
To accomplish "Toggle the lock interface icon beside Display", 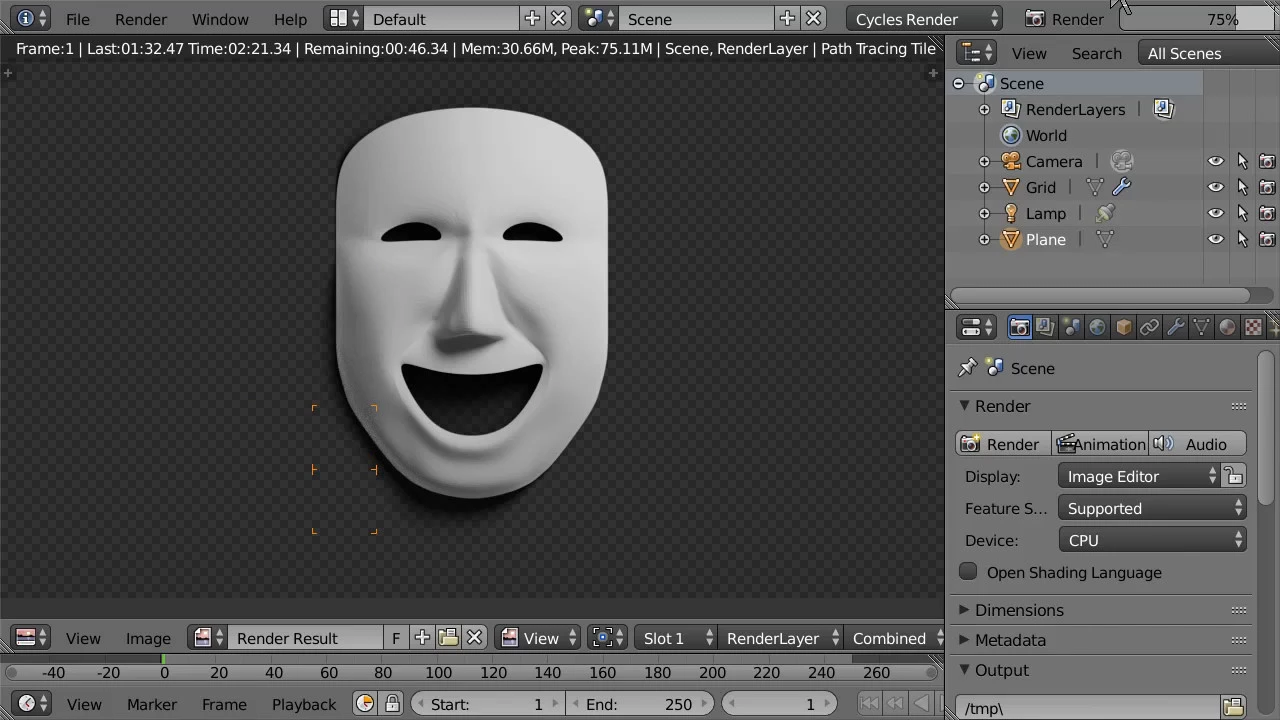I will pyautogui.click(x=1234, y=476).
